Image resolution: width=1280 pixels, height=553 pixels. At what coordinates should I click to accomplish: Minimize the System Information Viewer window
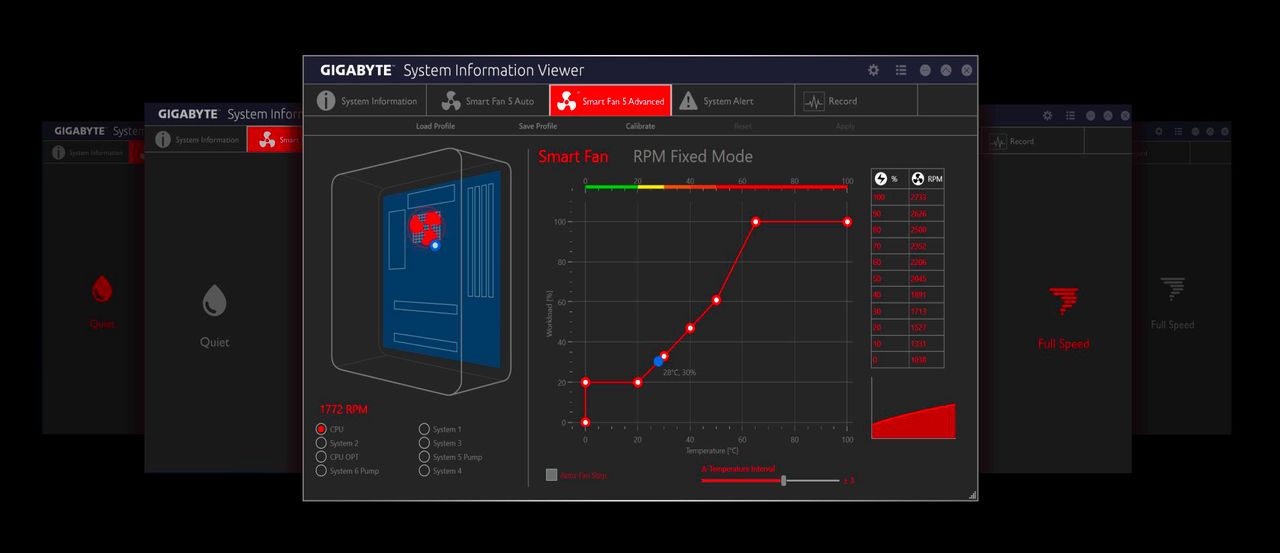pyautogui.click(x=925, y=70)
